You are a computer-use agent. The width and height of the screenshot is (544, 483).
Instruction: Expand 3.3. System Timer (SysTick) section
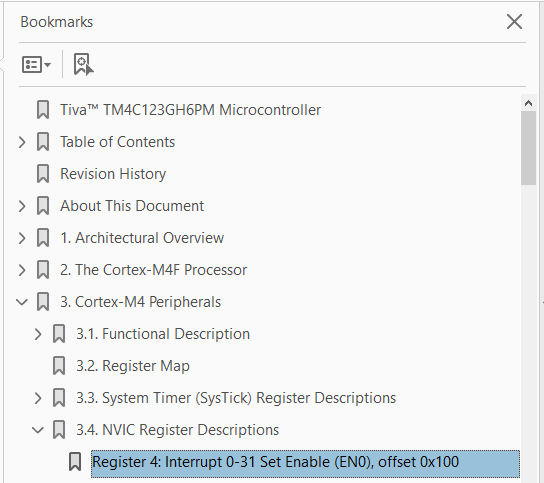[38, 398]
